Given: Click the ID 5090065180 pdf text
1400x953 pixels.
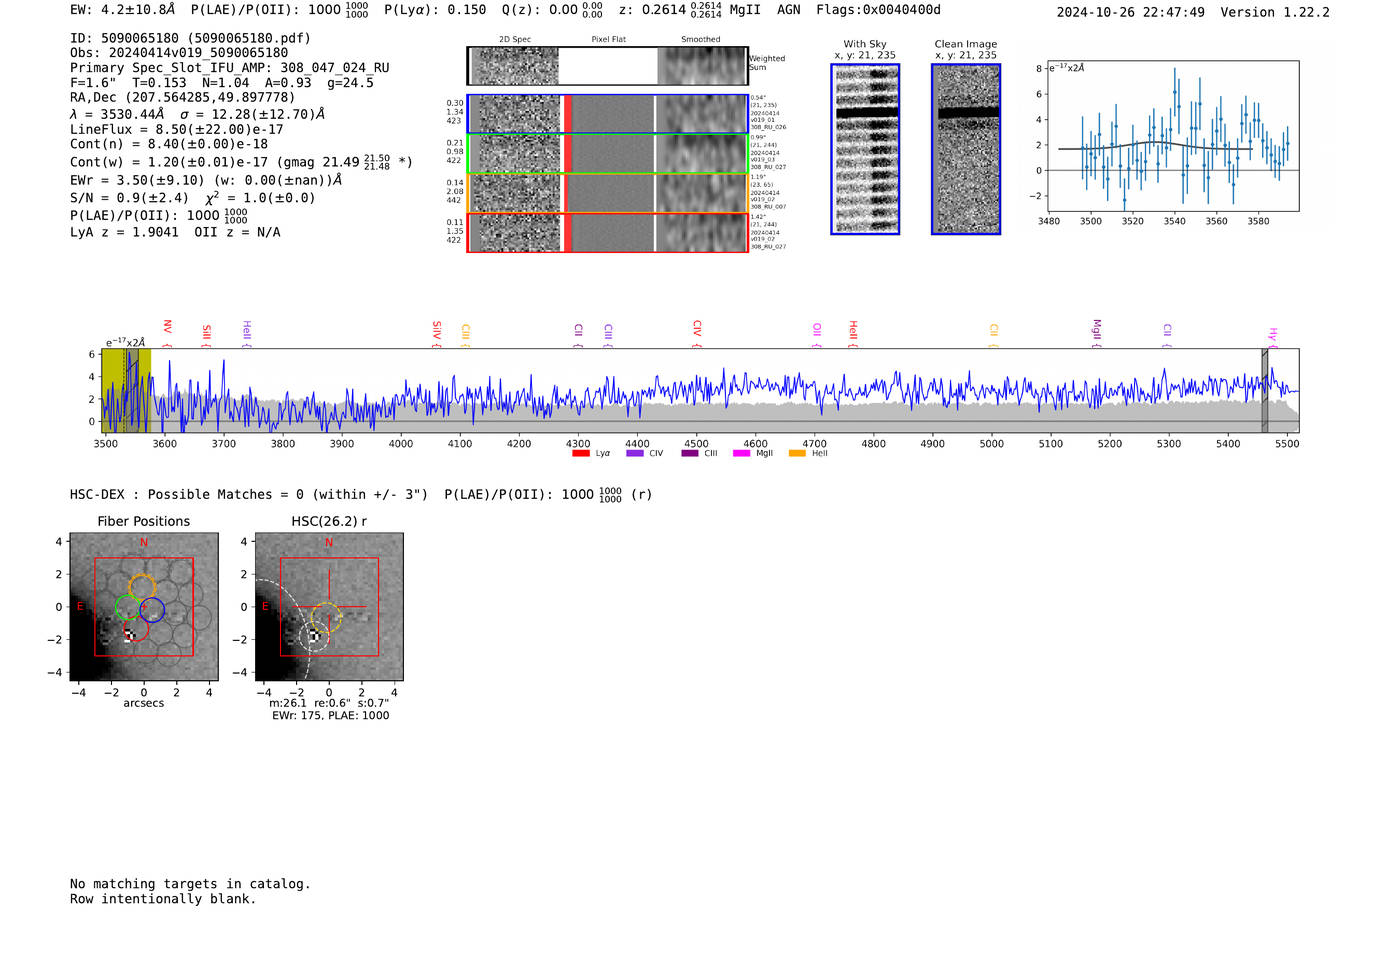Looking at the screenshot, I should tap(190, 38).
